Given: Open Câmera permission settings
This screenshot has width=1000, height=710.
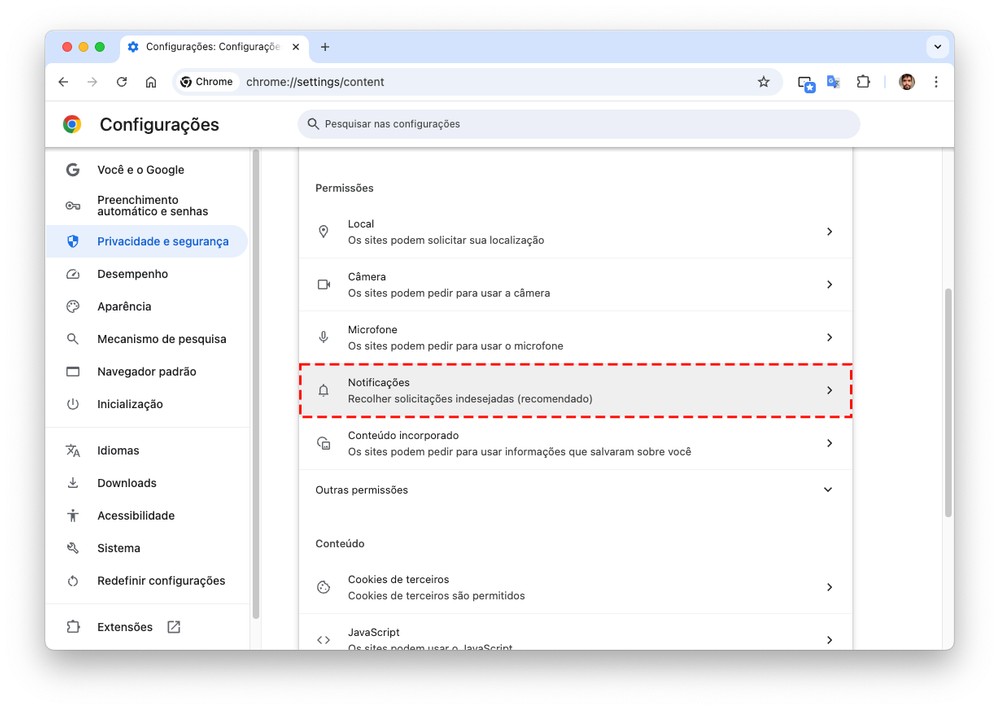Looking at the screenshot, I should [575, 285].
